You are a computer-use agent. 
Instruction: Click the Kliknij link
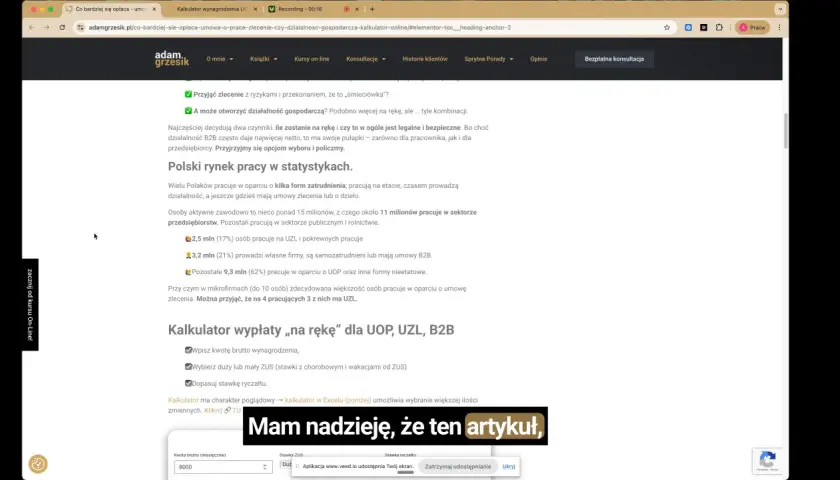click(x=213, y=410)
